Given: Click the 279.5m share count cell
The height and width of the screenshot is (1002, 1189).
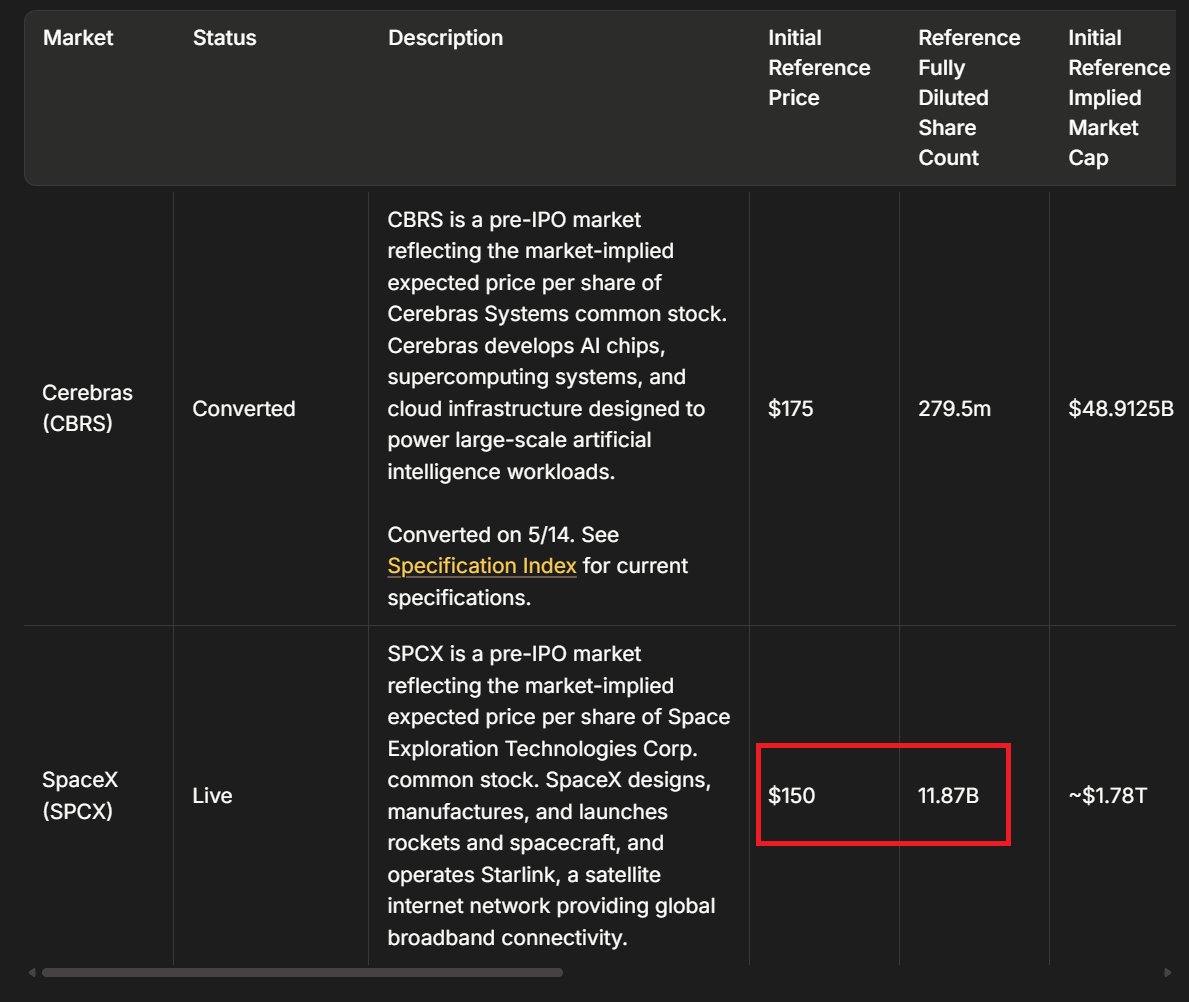Looking at the screenshot, I should point(954,409).
